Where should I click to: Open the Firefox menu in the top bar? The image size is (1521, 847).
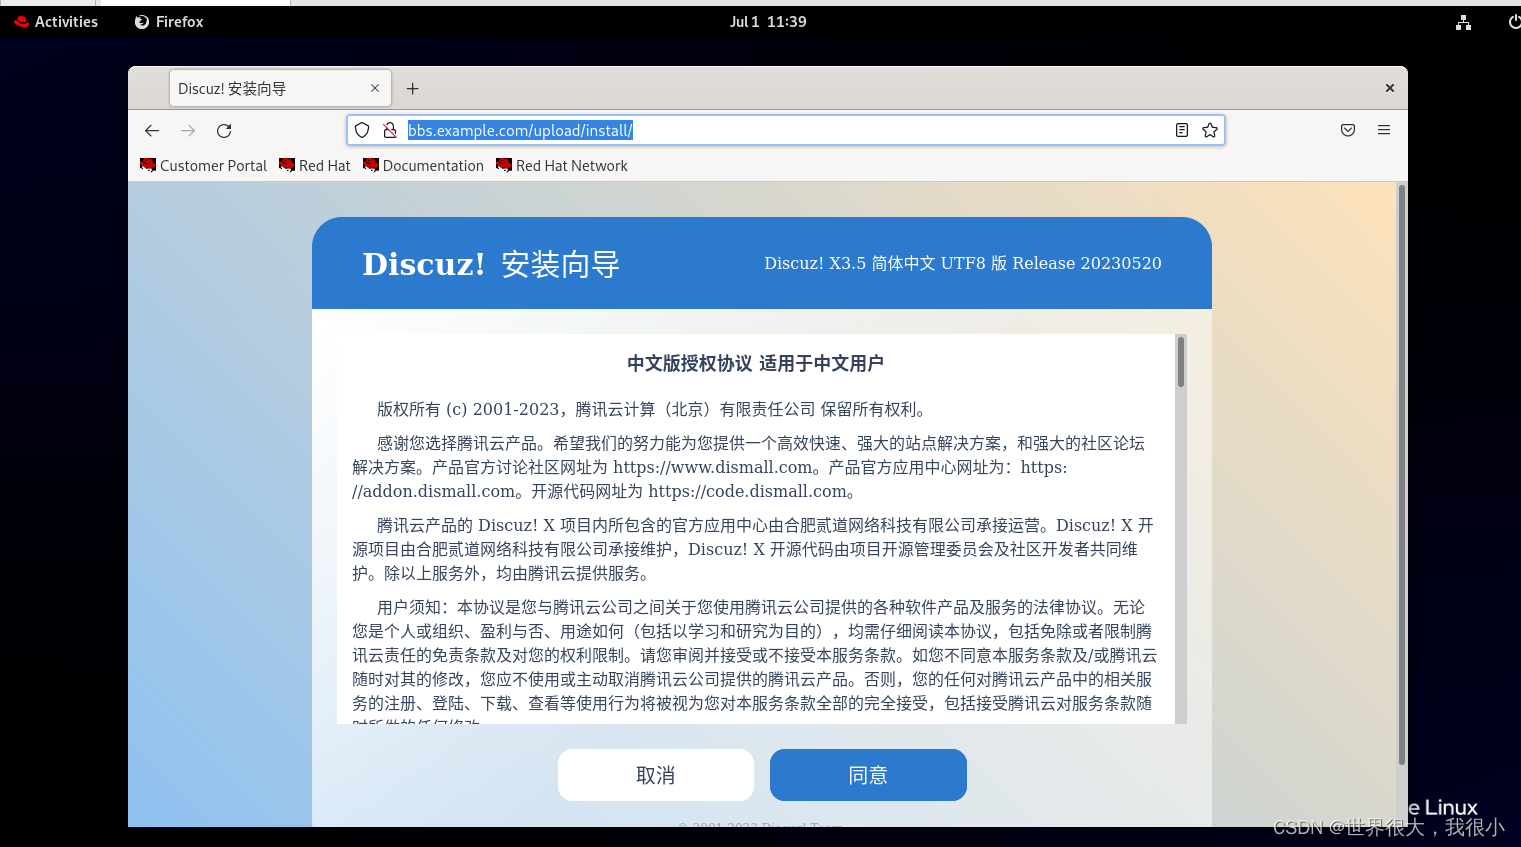[x=168, y=21]
